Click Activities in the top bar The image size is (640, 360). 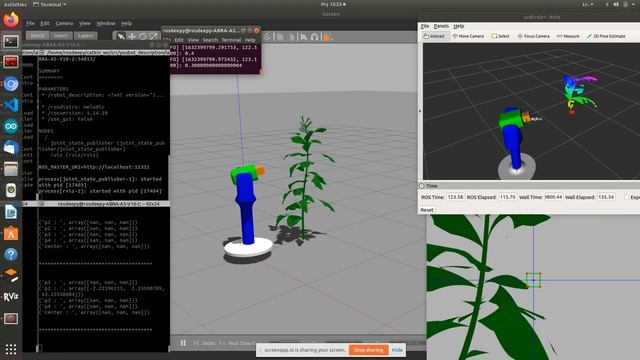tap(15, 4)
